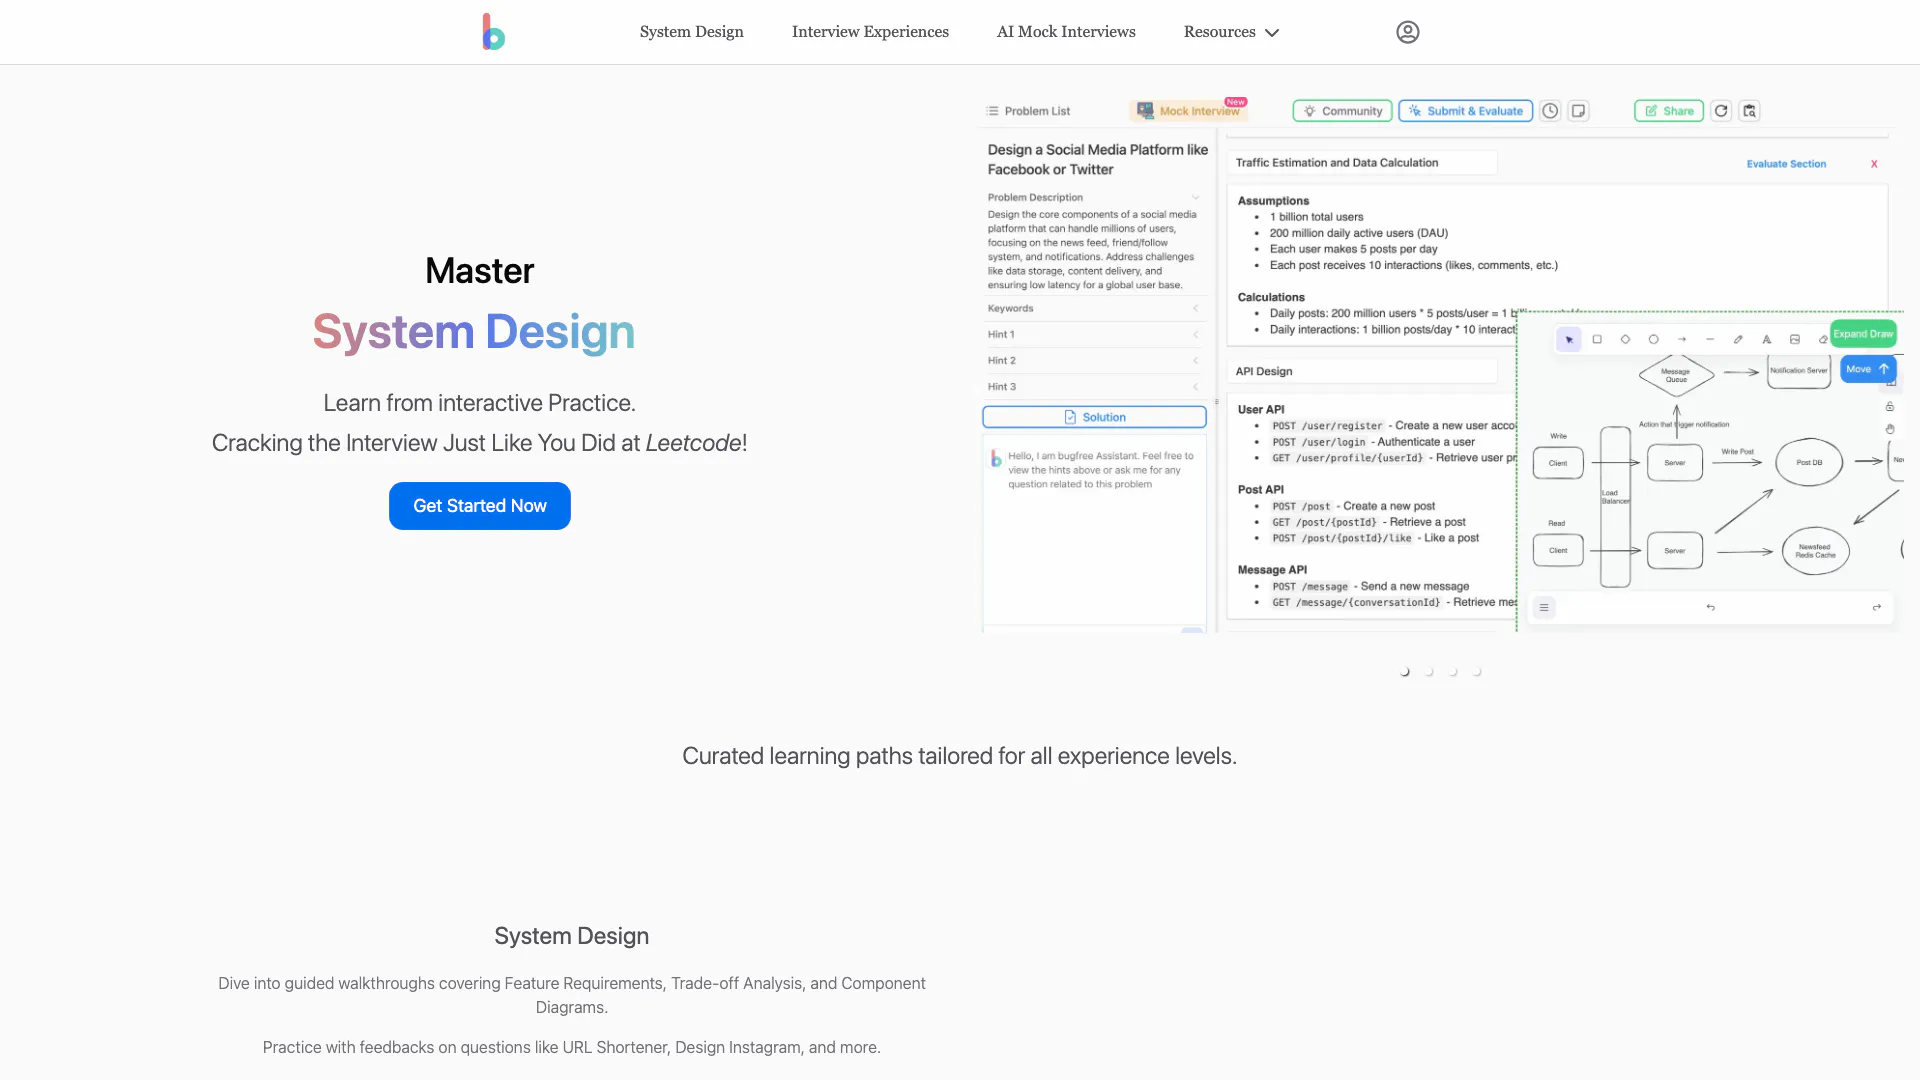Switch to the fourth carousel dot
The height and width of the screenshot is (1080, 1920).
click(x=1477, y=672)
